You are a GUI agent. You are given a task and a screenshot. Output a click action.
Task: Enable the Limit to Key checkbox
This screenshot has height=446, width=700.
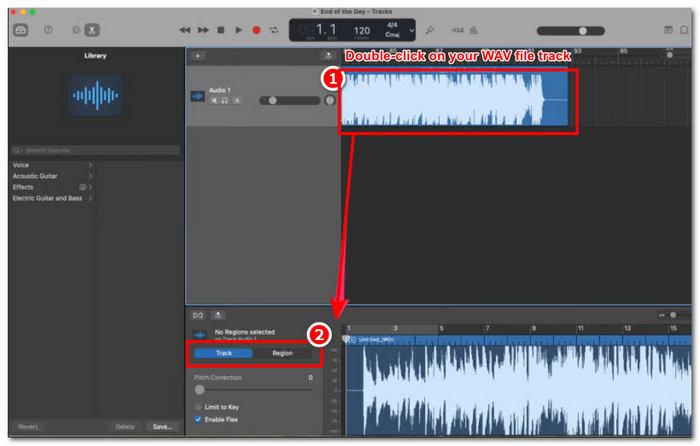198,407
